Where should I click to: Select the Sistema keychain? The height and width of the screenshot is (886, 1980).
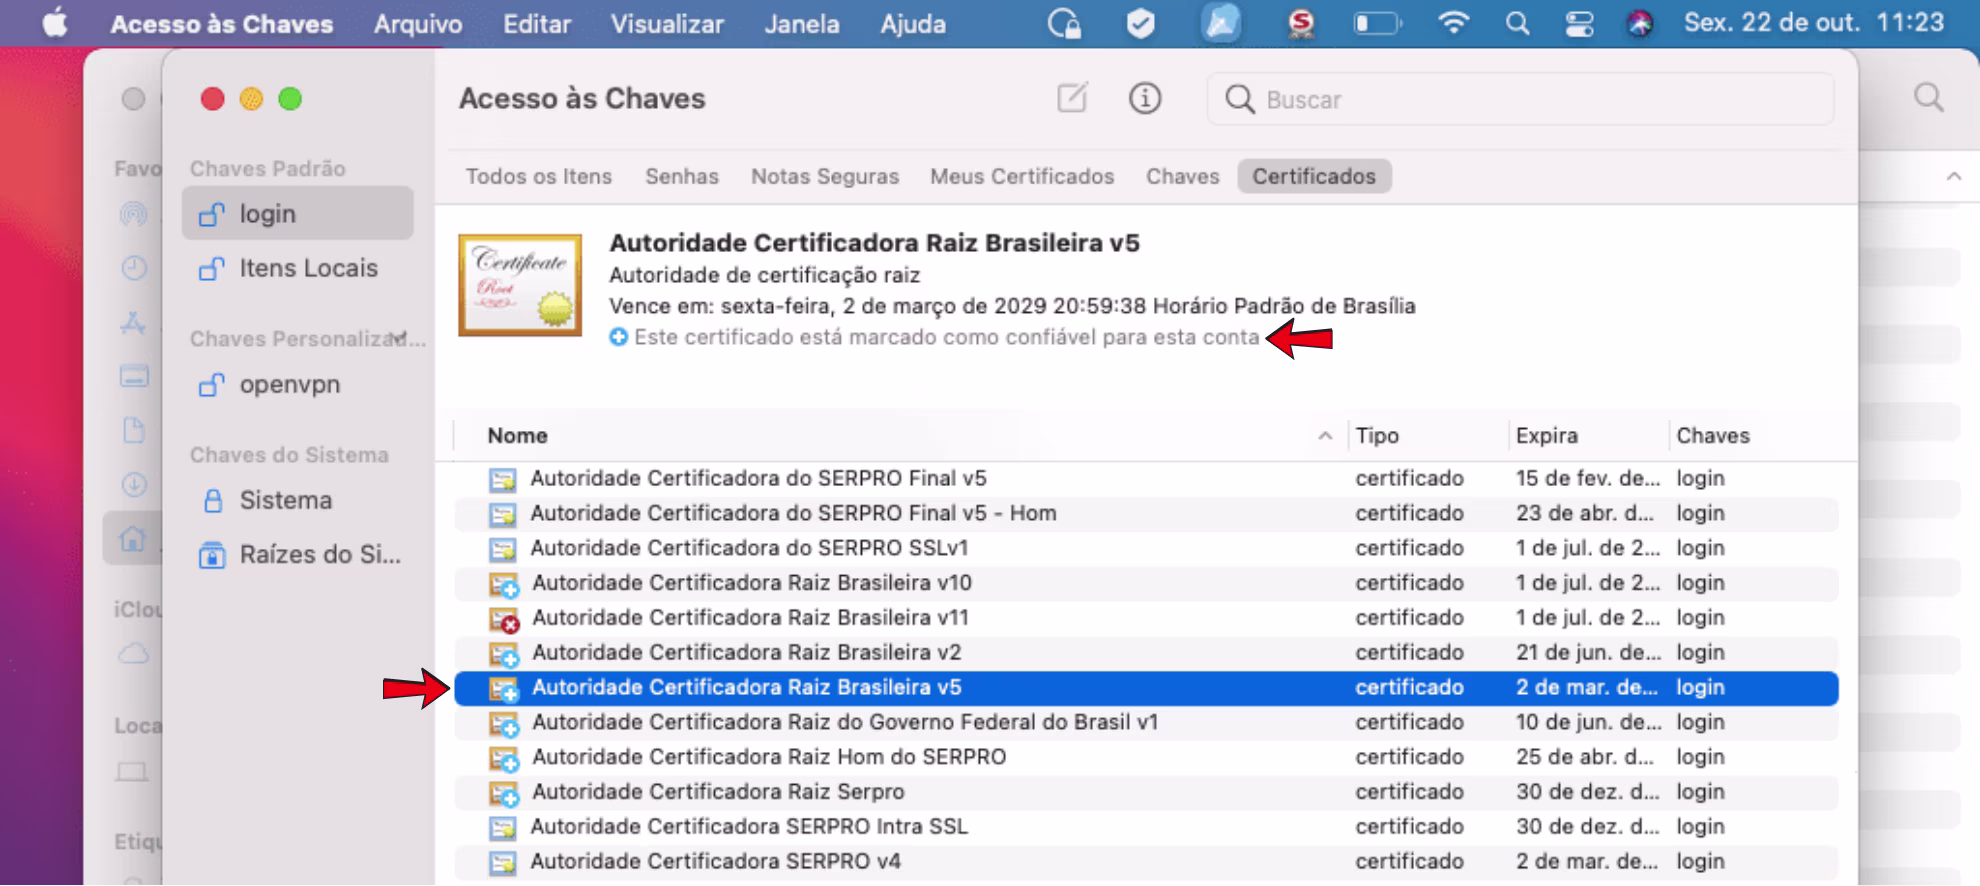click(298, 500)
